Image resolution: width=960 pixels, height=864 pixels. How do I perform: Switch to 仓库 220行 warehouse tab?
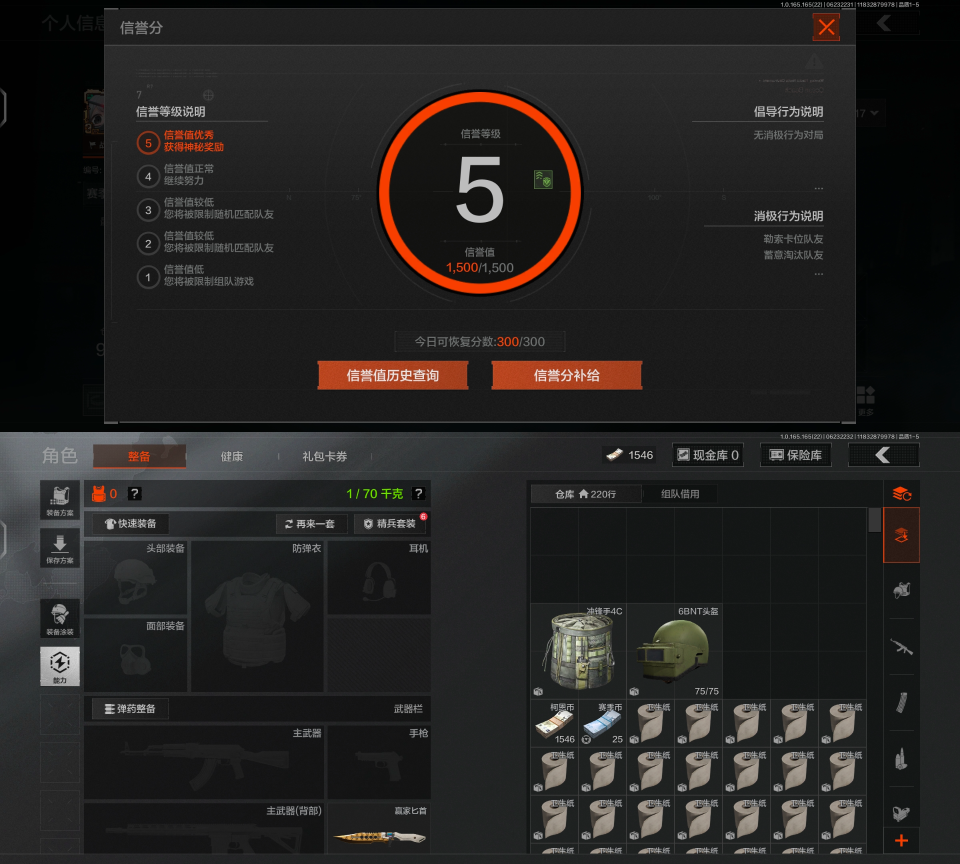click(586, 494)
